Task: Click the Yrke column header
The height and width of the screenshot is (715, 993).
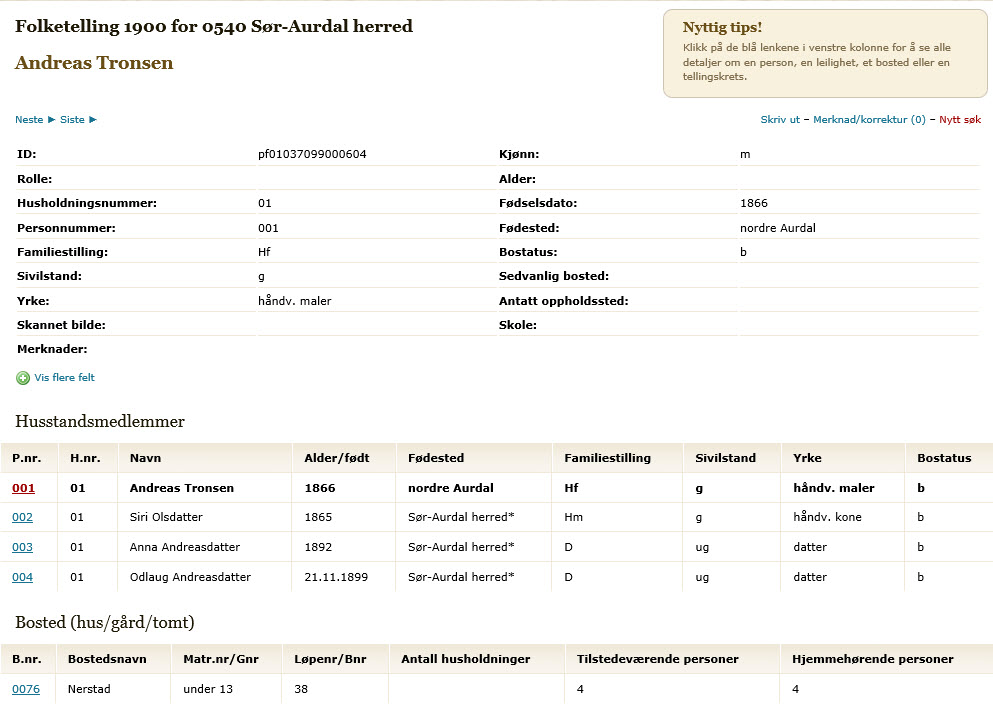Action: [807, 458]
